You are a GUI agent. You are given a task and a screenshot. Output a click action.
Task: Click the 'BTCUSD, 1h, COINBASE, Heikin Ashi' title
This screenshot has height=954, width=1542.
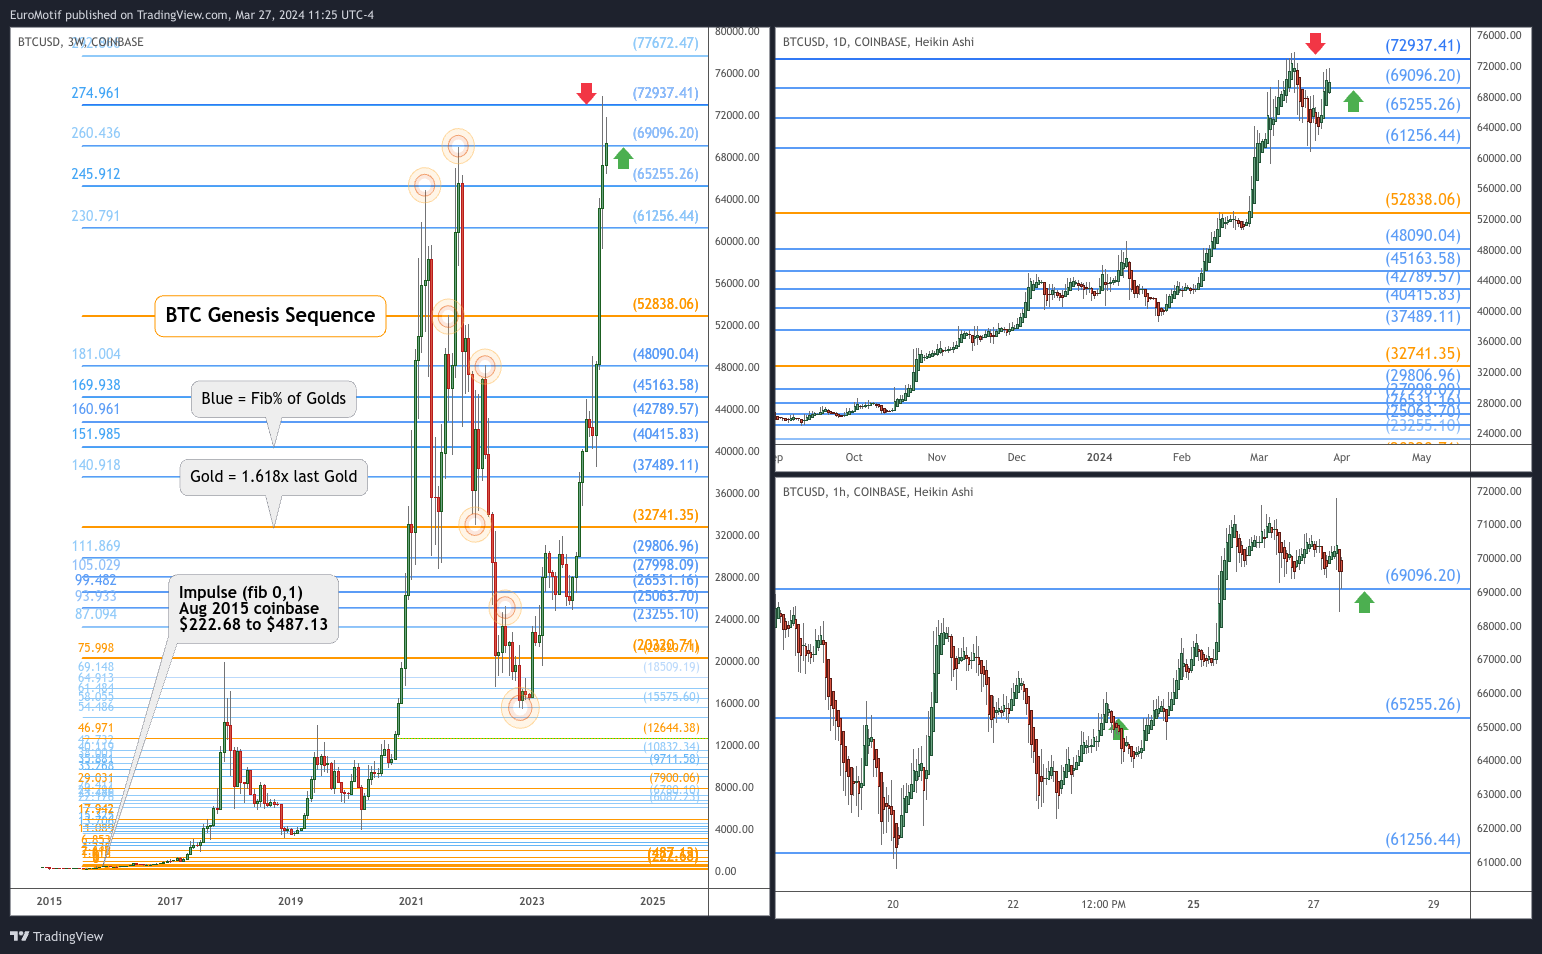878,492
